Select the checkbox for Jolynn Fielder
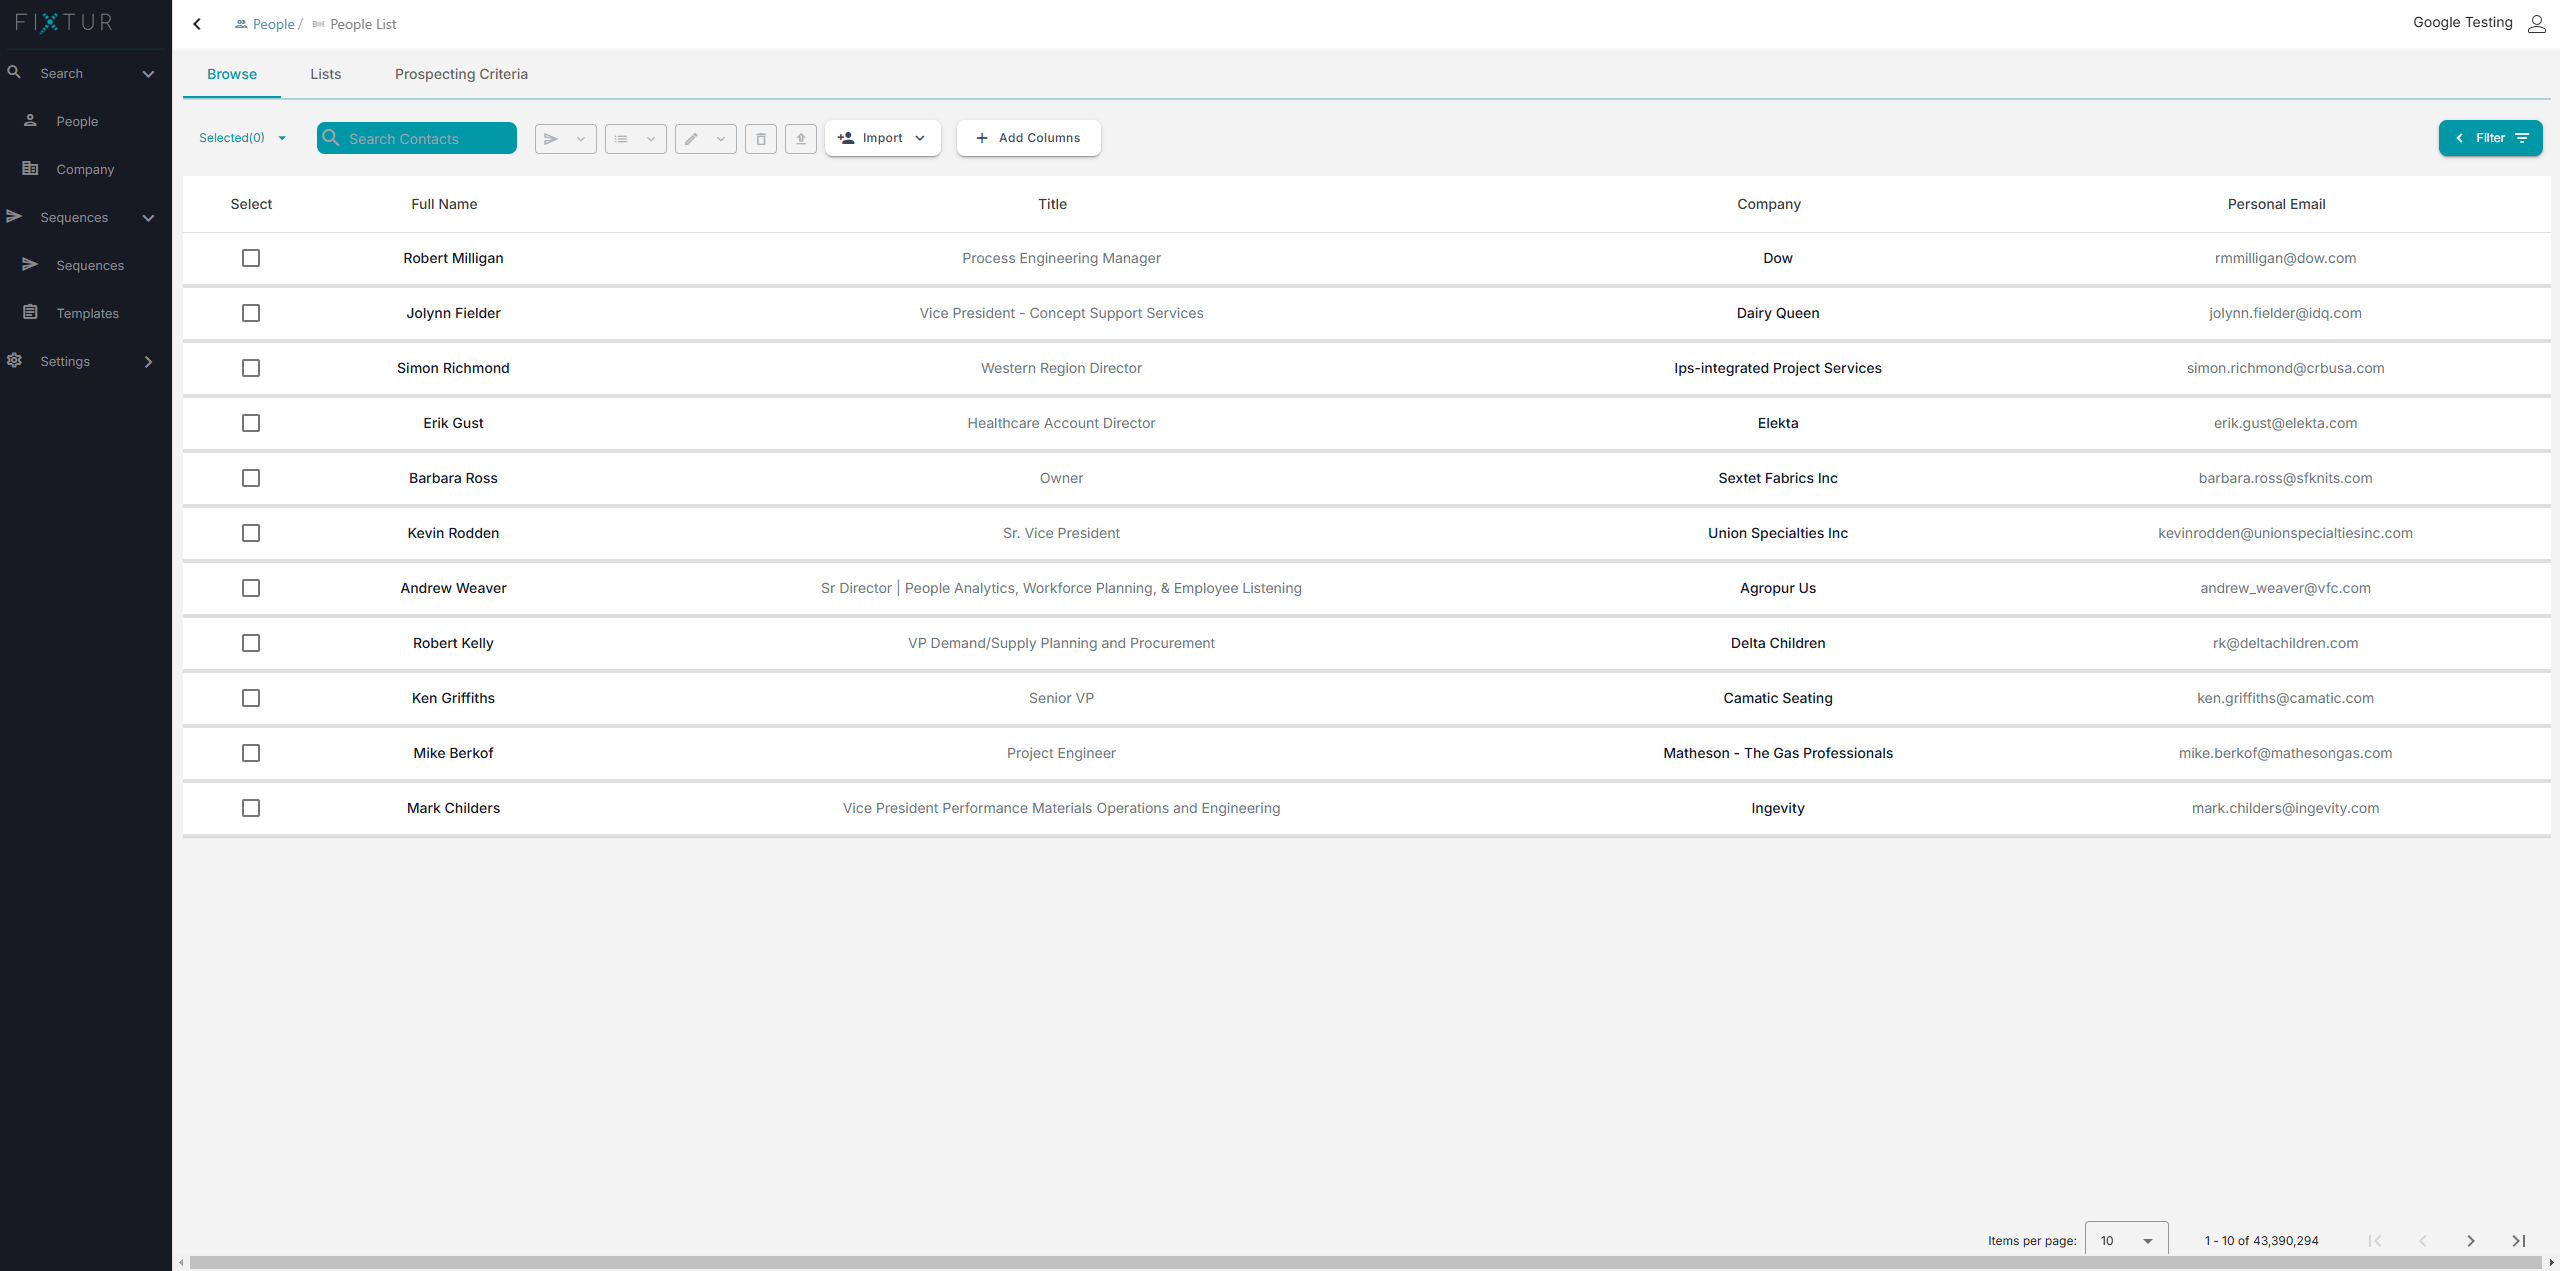Screen dimensions: 2560x1271 click(x=251, y=313)
